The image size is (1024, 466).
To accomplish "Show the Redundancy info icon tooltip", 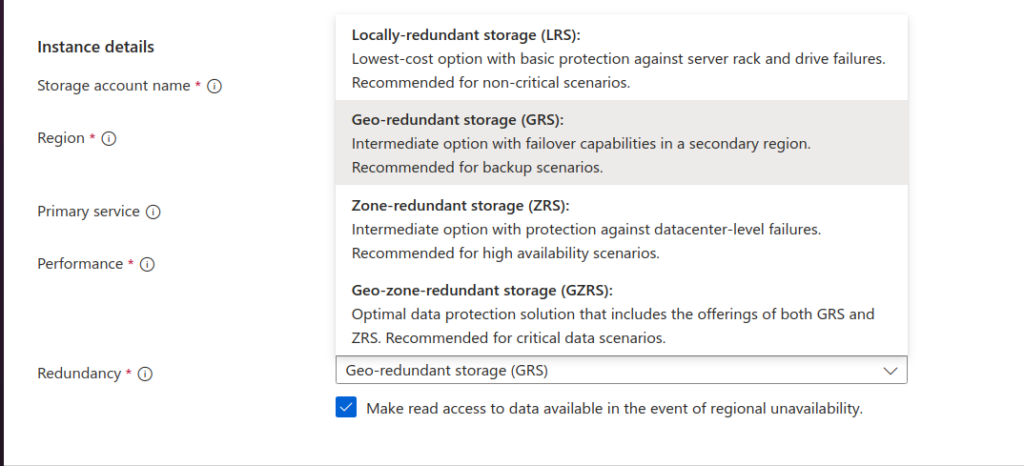I will click(x=145, y=374).
